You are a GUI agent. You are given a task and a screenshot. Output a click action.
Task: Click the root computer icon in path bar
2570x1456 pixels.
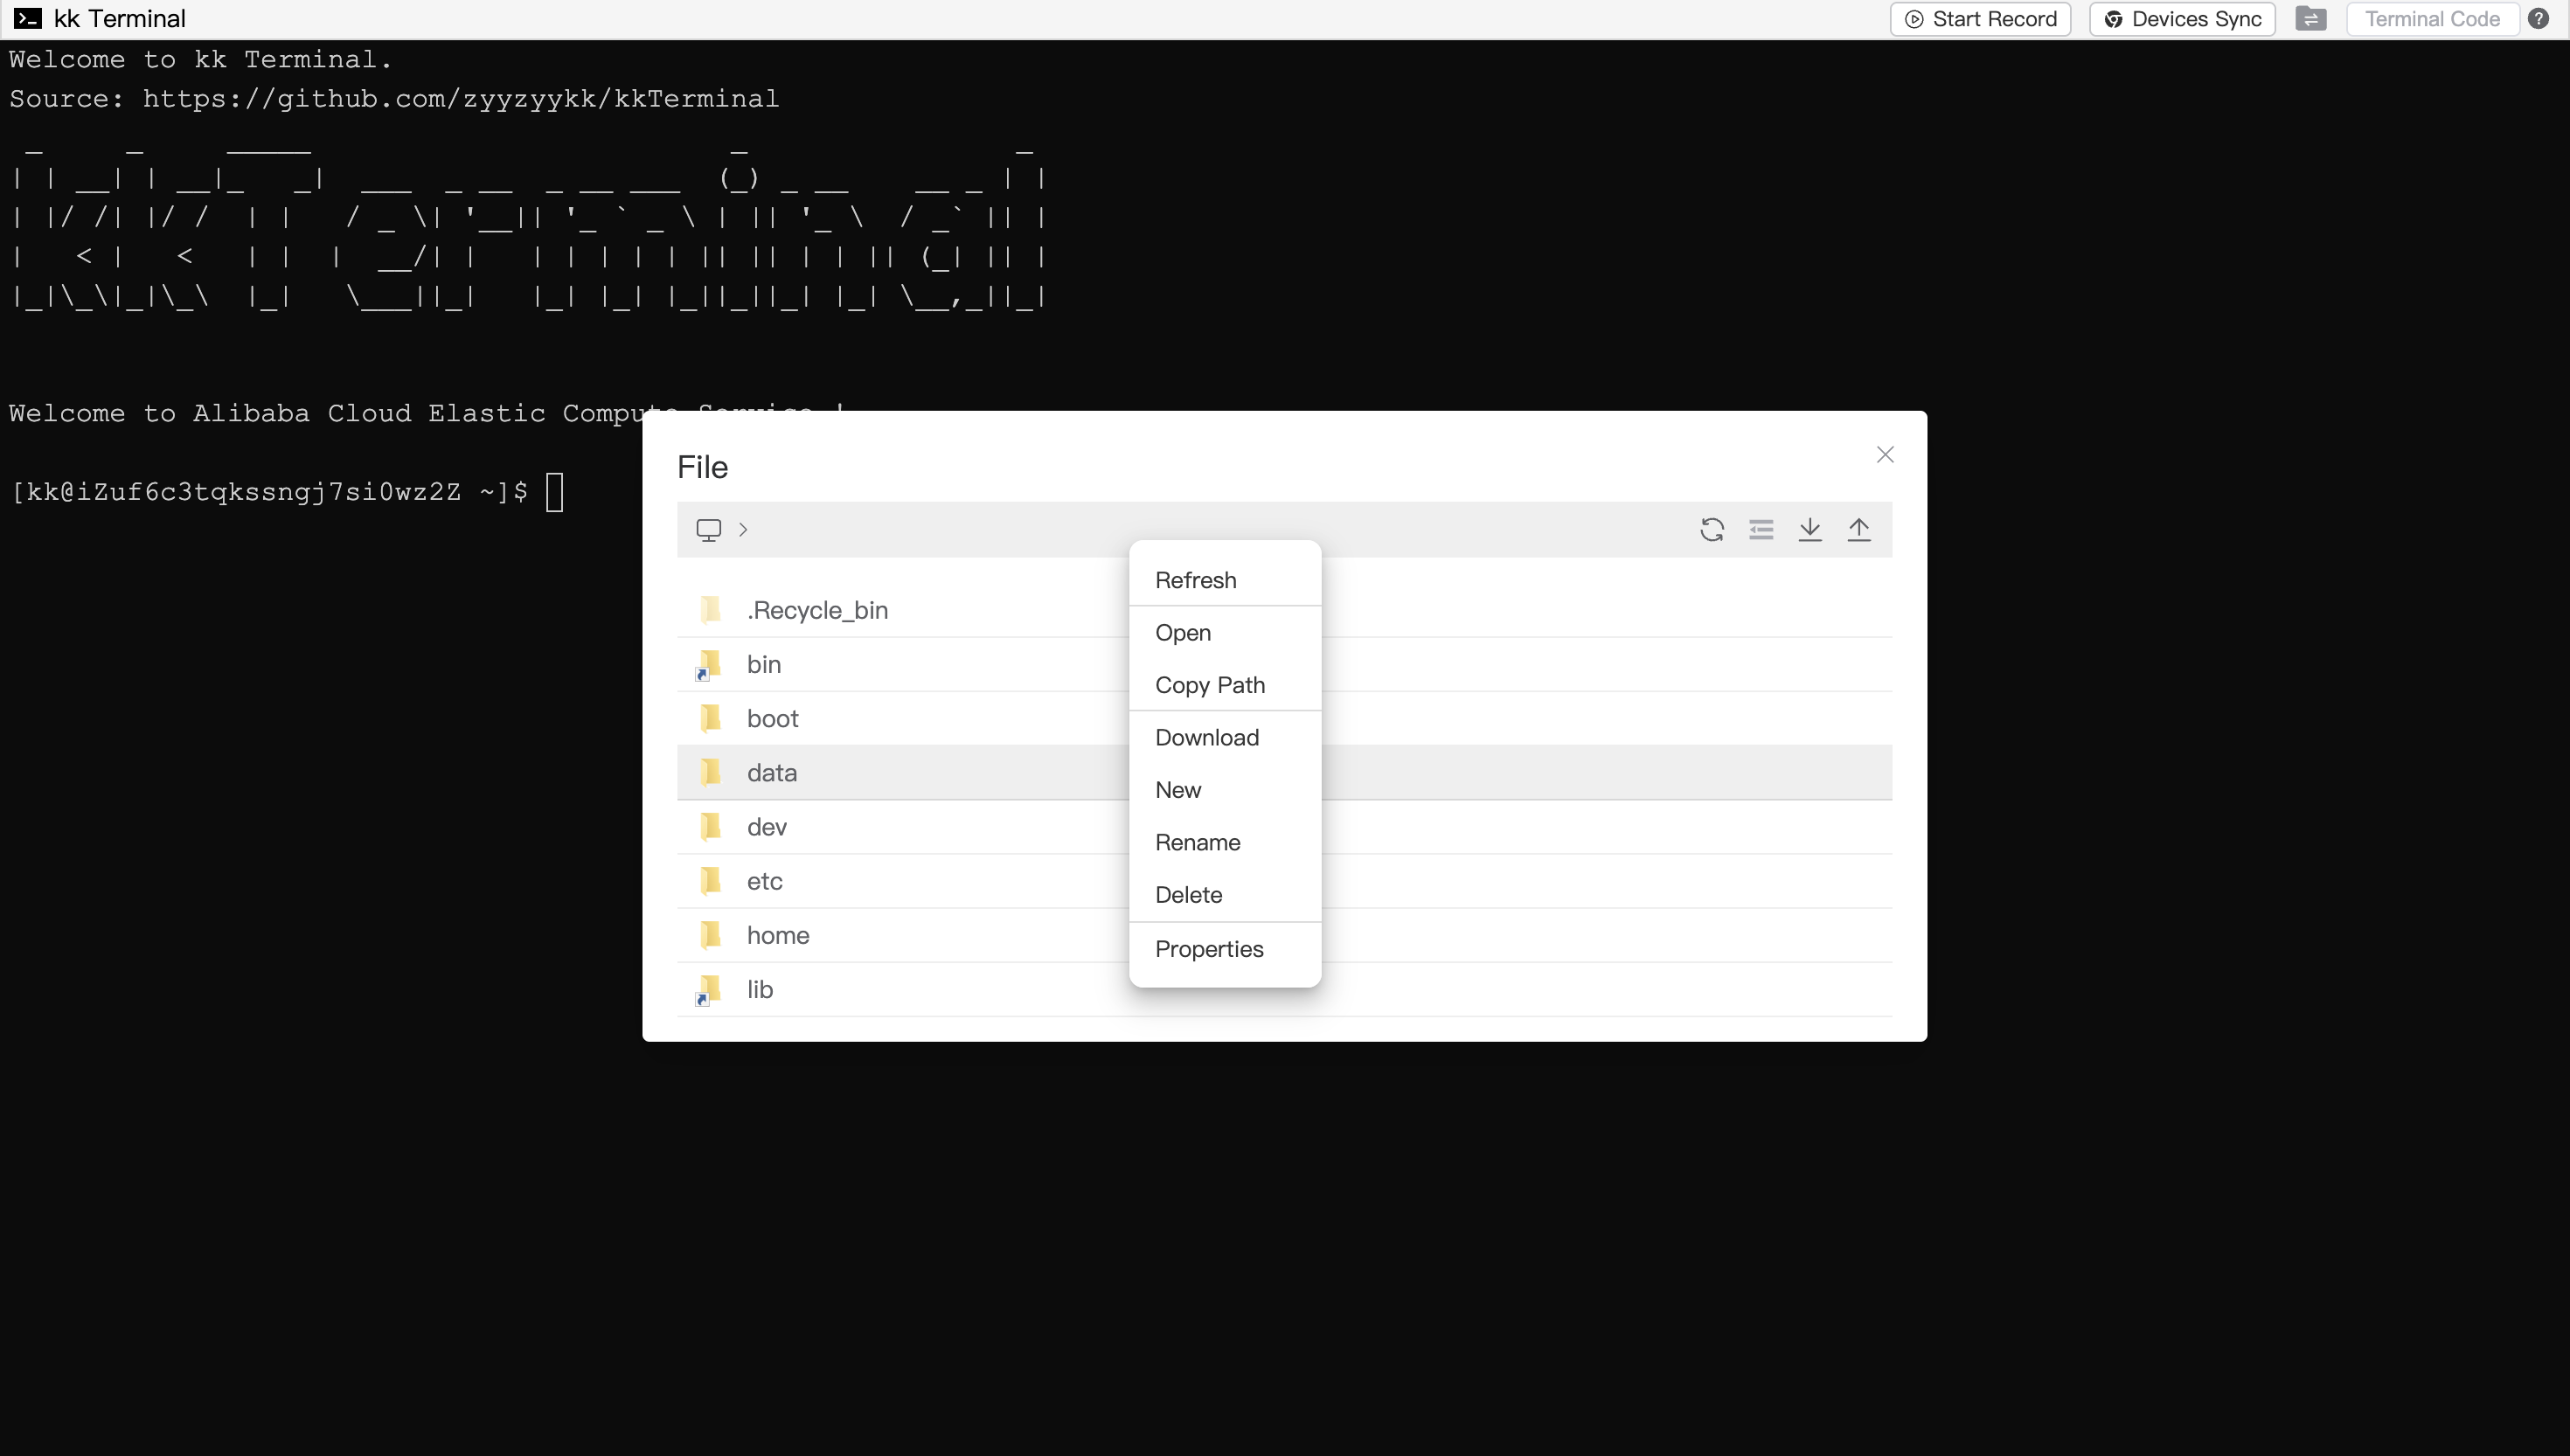point(709,529)
